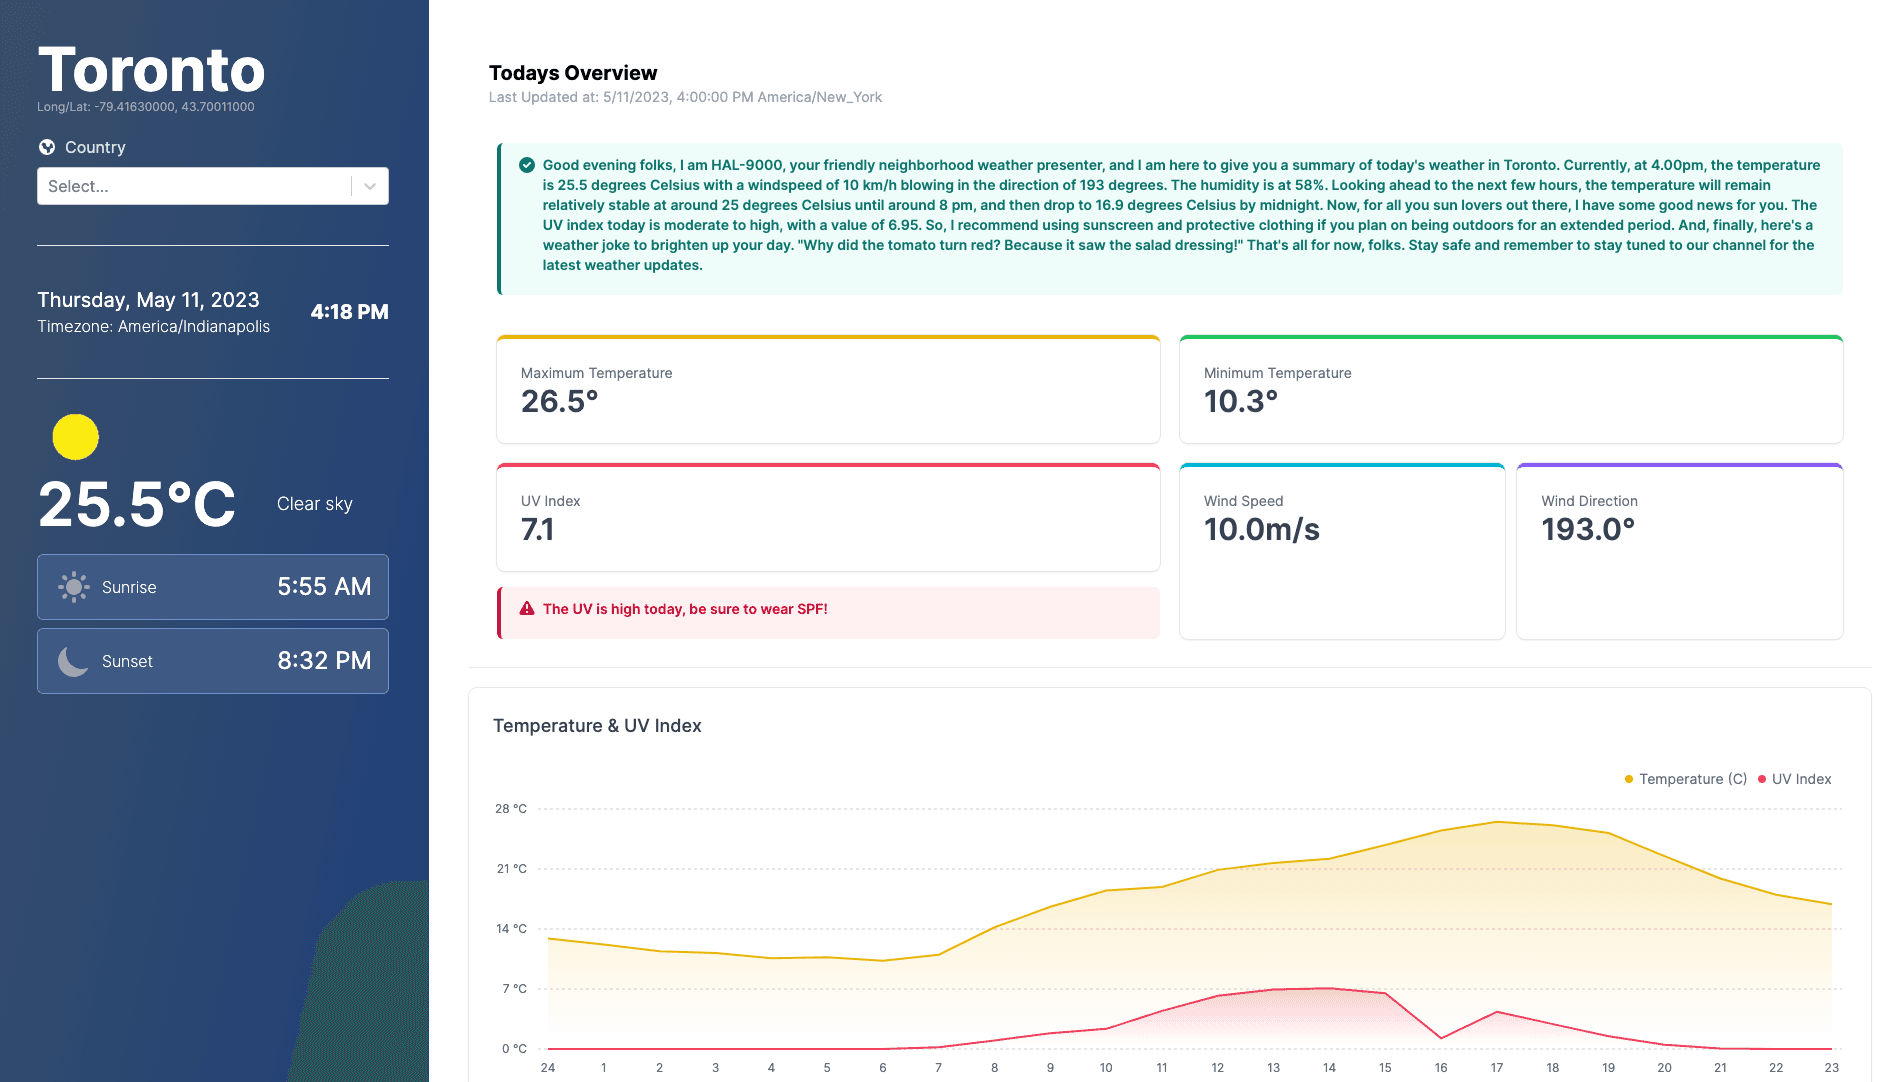Click the Maximum Temperature 26.5° value
Image resolution: width=1904 pixels, height=1082 pixels.
coord(559,401)
